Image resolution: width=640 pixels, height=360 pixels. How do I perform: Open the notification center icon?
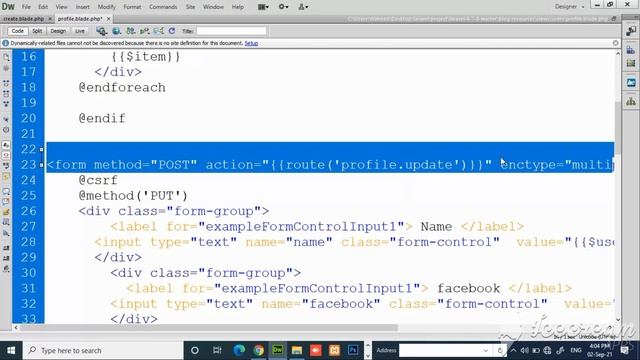pyautogui.click(x=624, y=351)
